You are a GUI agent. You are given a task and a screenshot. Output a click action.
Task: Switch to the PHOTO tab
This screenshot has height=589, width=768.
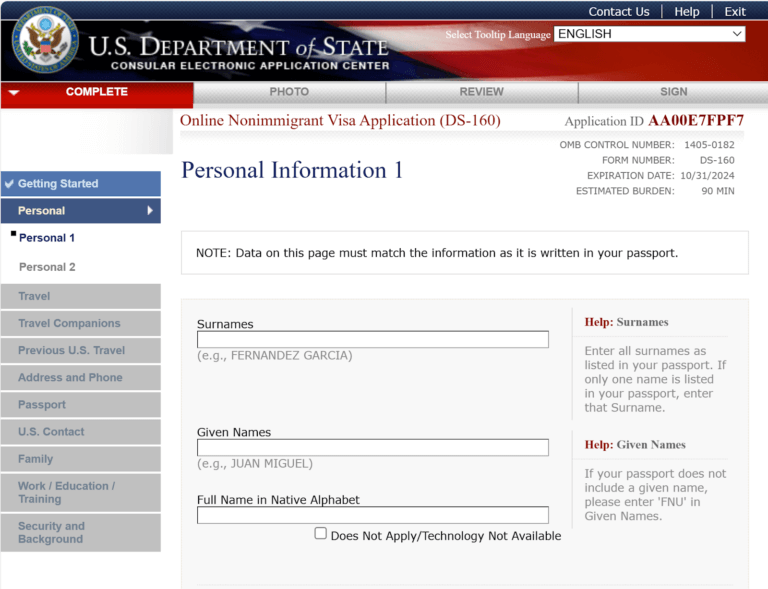289,92
